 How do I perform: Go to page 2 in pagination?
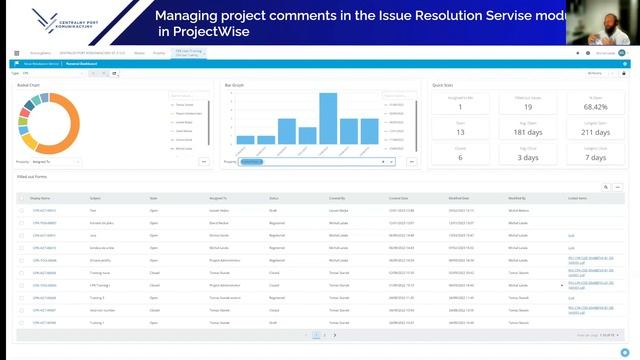(325, 335)
